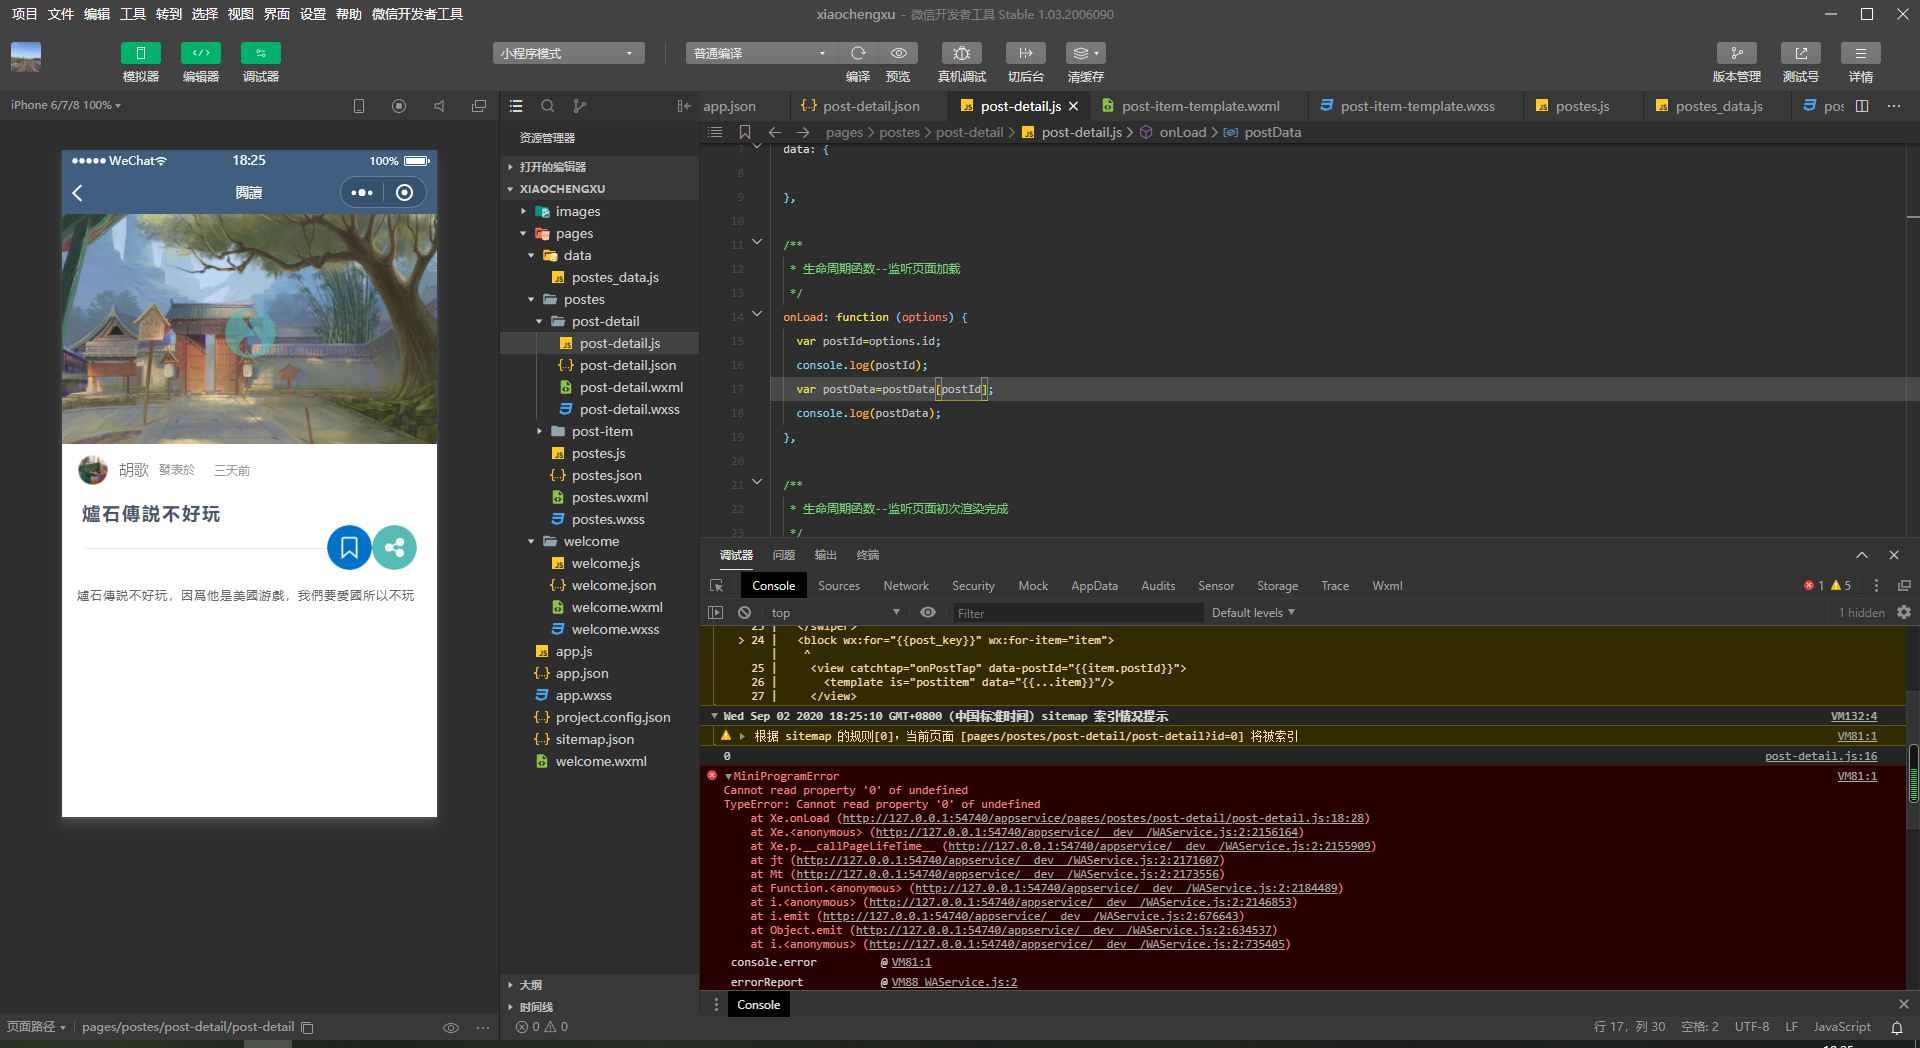
Task: Open the Default levels dropdown
Action: pyautogui.click(x=1253, y=613)
